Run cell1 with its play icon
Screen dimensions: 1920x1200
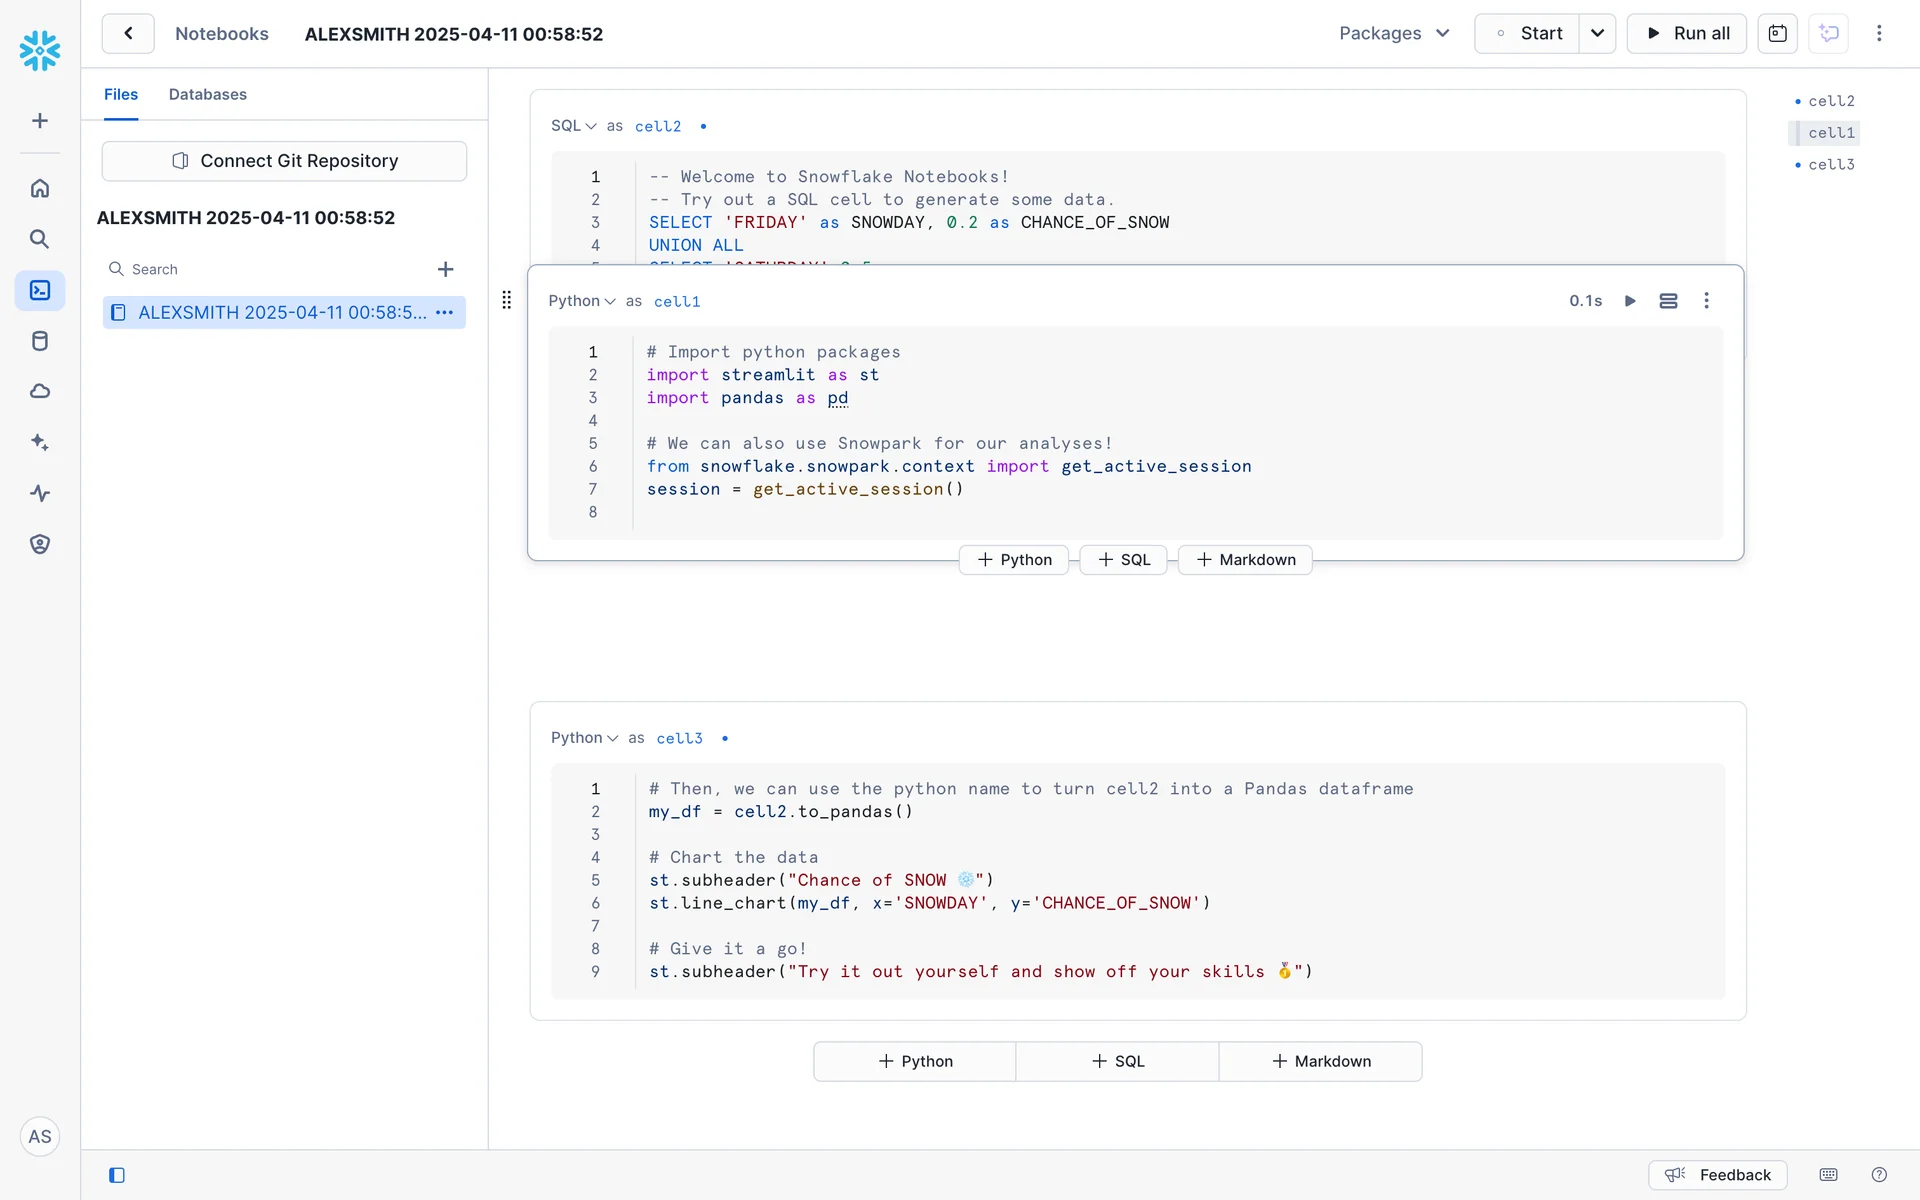(x=1630, y=301)
